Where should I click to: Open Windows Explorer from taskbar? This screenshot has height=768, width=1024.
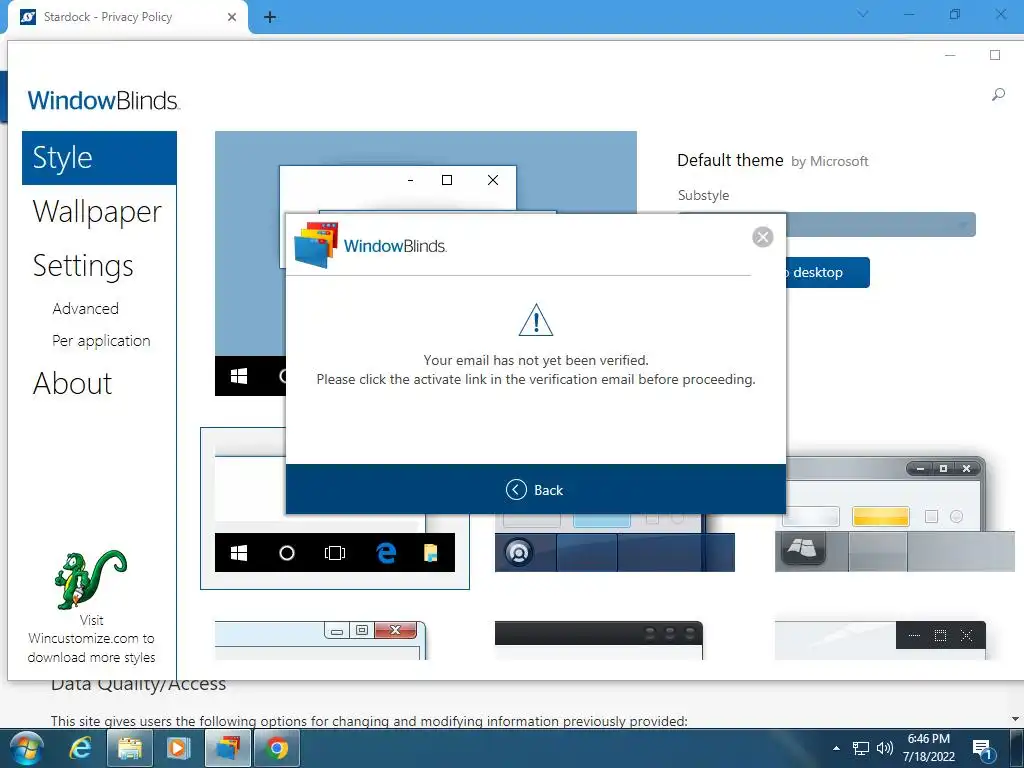tap(129, 748)
